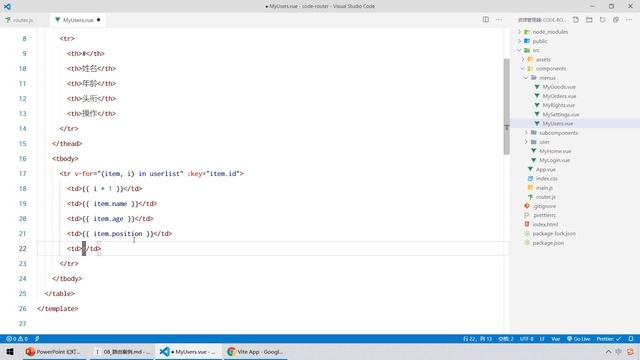
Task: Open errors and warnings status indicator
Action: click(x=17, y=339)
